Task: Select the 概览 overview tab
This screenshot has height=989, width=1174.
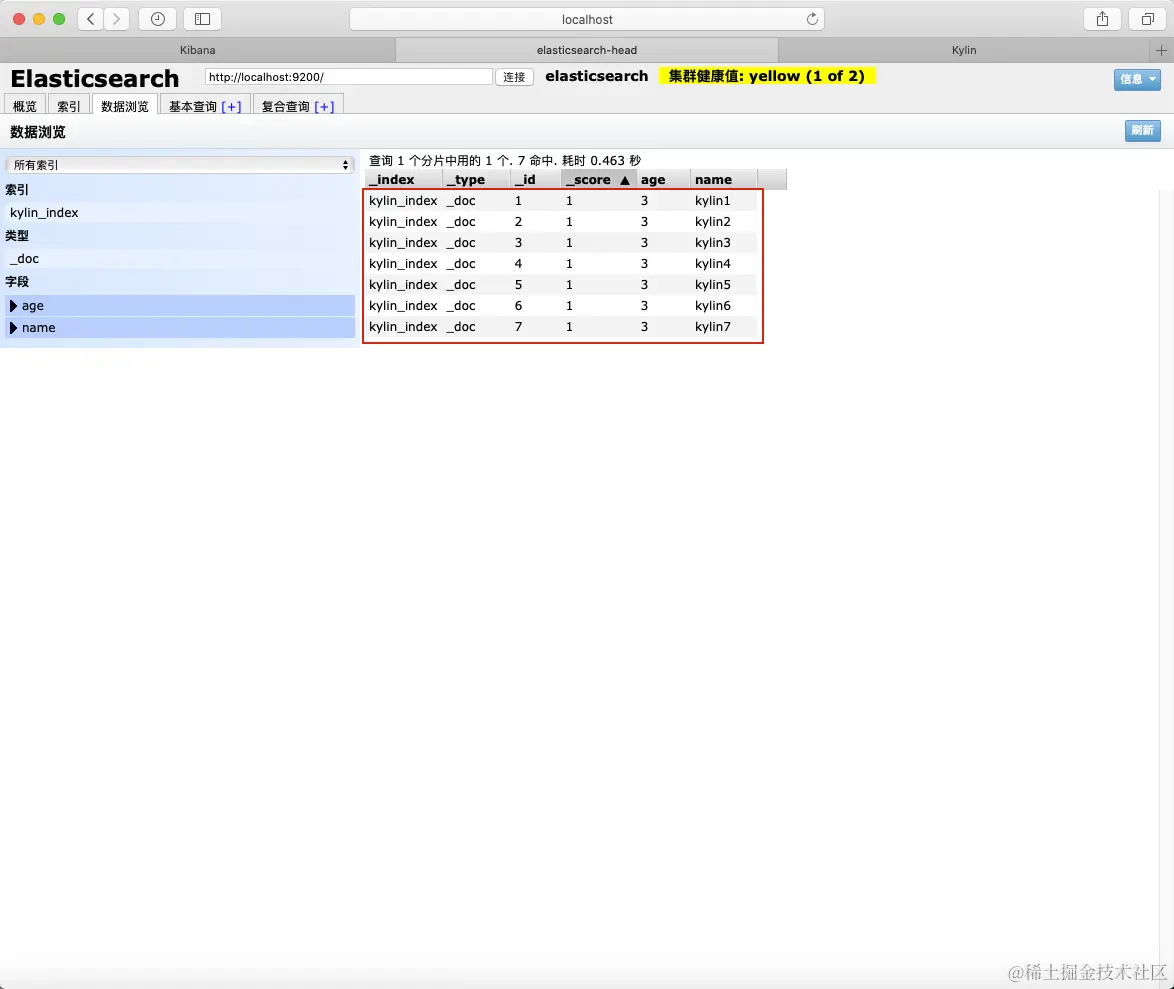Action: [x=24, y=105]
